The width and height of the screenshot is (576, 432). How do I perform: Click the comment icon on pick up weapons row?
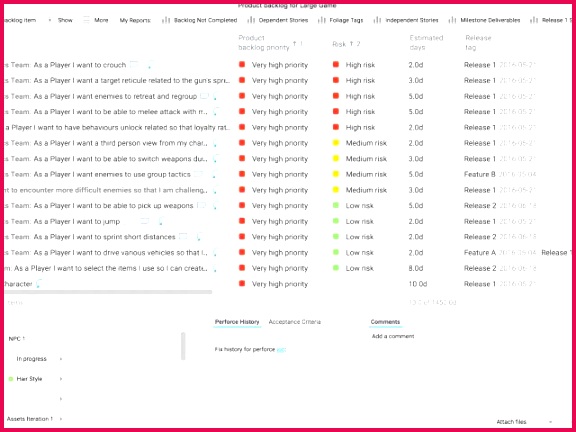201,205
